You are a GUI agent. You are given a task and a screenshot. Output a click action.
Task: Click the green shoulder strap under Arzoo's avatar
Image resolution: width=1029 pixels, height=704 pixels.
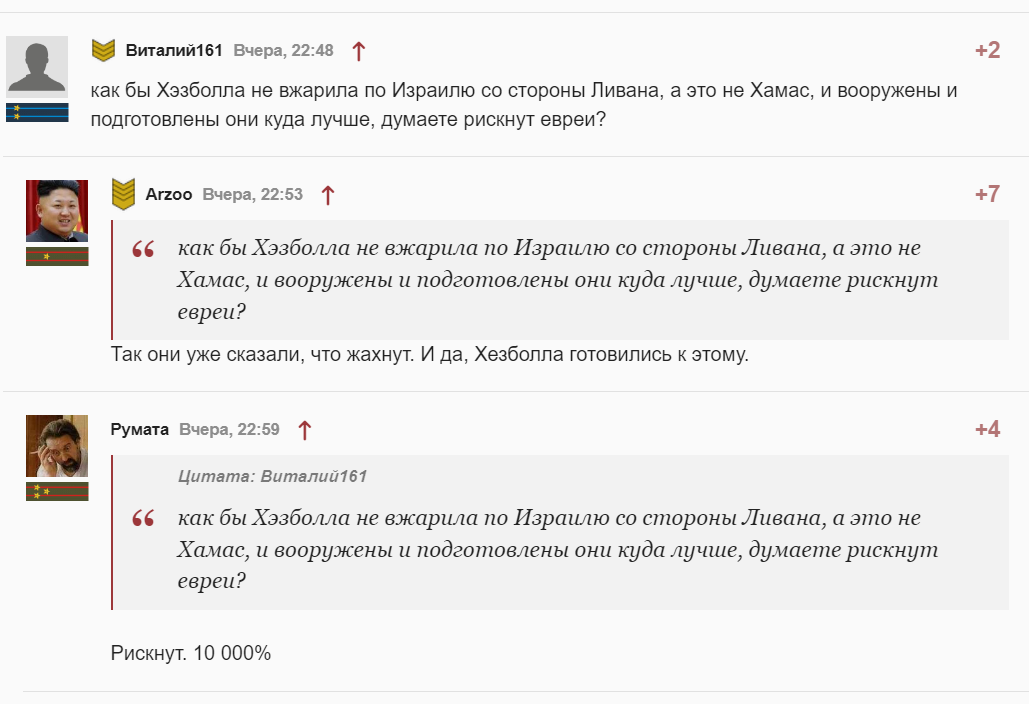pos(57,256)
